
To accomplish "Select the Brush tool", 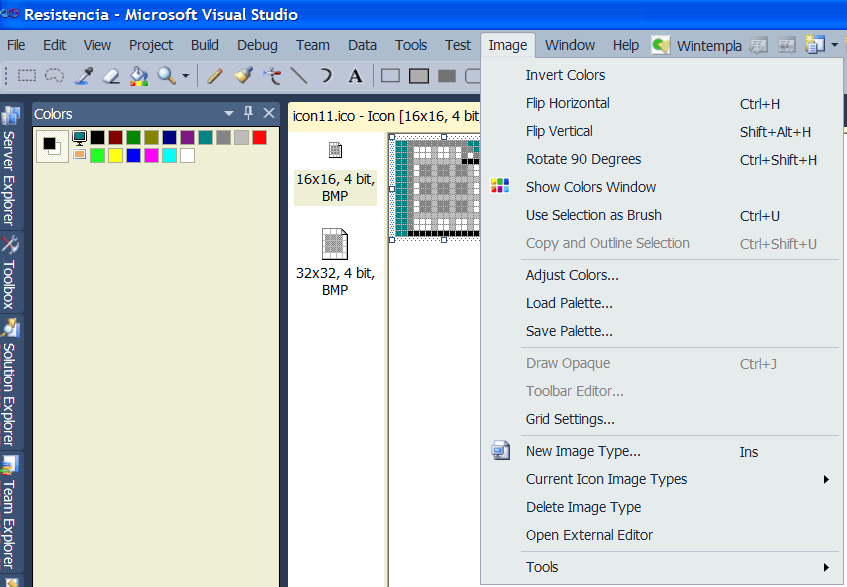I will coord(243,76).
